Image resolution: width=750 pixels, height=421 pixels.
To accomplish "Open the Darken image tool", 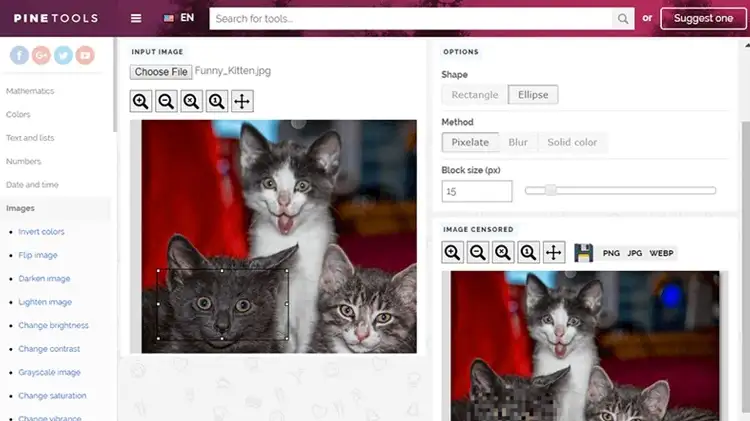I will 44,278.
